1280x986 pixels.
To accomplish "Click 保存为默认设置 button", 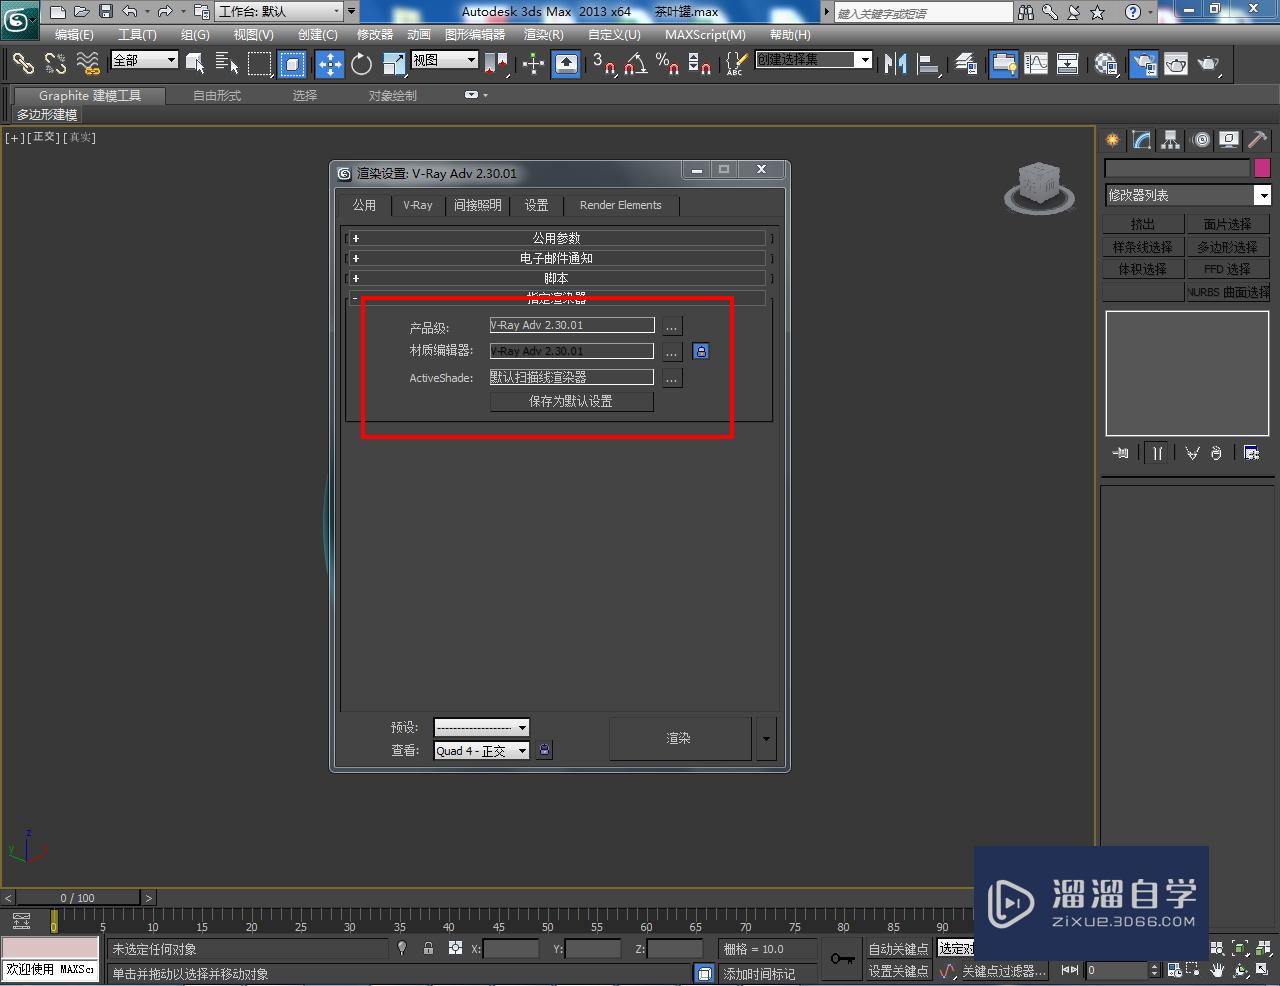I will (571, 401).
